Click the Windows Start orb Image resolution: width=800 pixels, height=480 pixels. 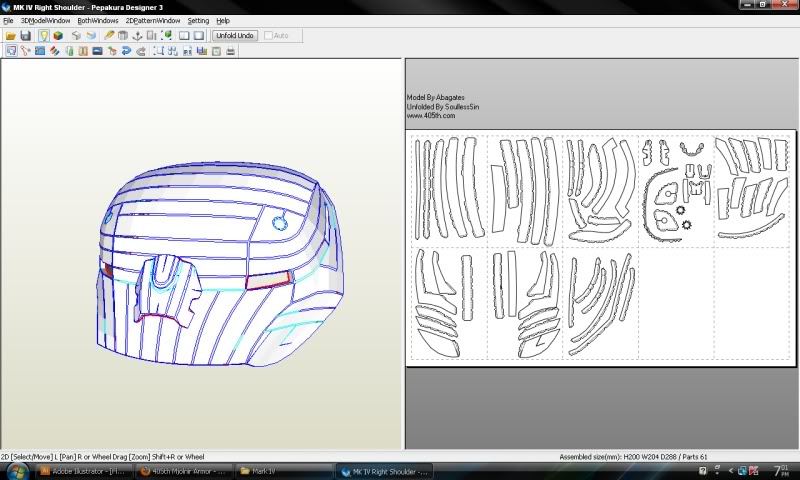17,470
